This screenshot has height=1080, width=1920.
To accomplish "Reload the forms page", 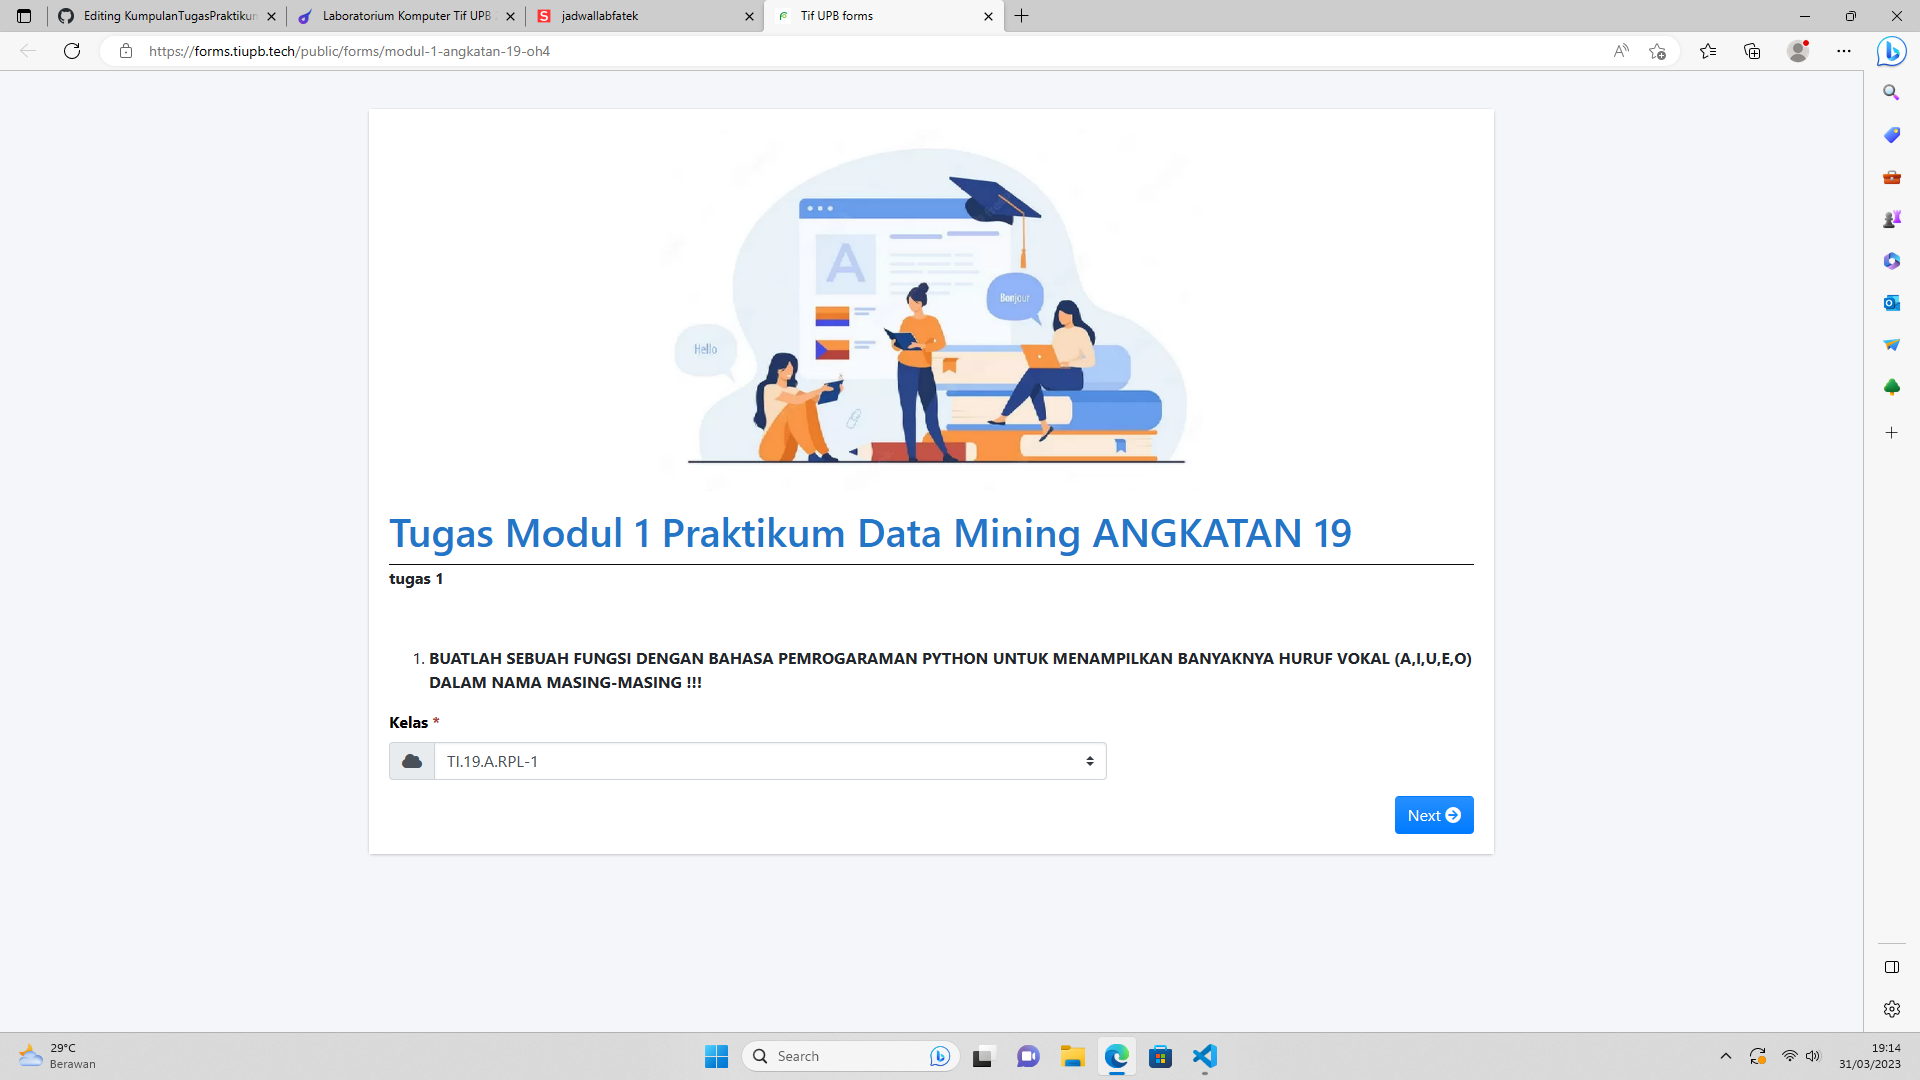I will tap(71, 51).
